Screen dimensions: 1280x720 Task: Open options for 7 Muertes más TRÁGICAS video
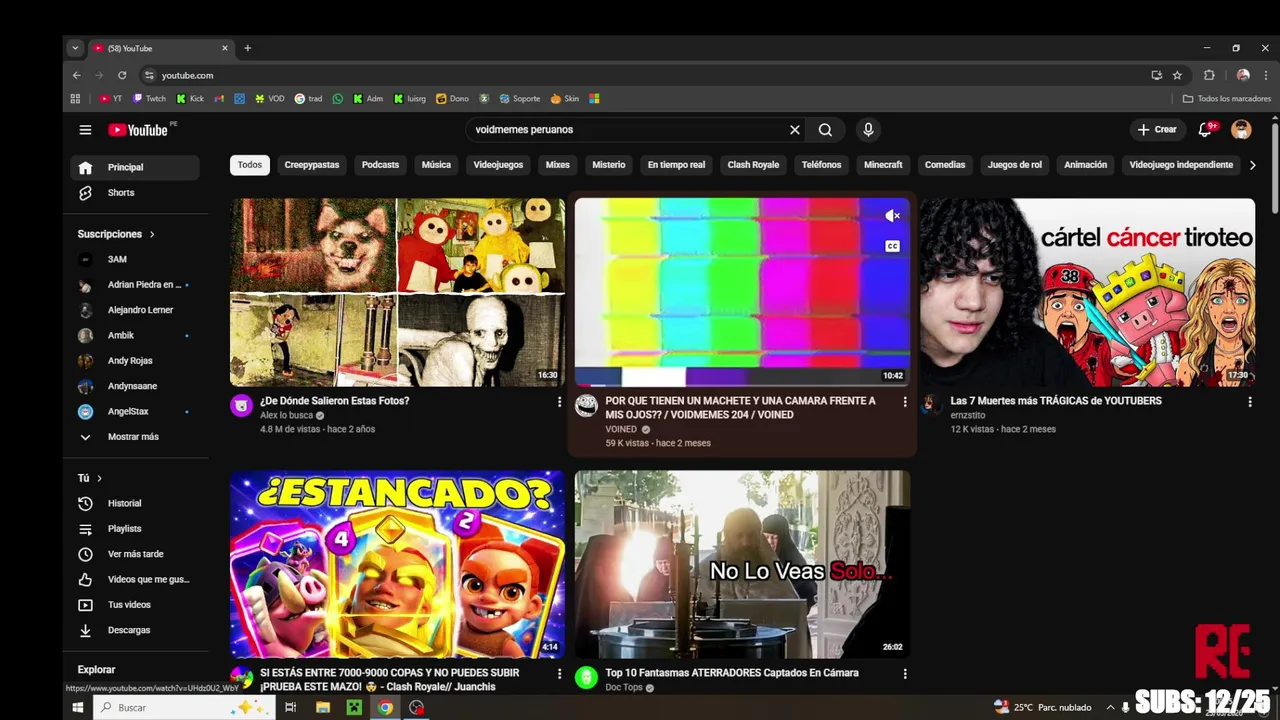tap(1250, 402)
